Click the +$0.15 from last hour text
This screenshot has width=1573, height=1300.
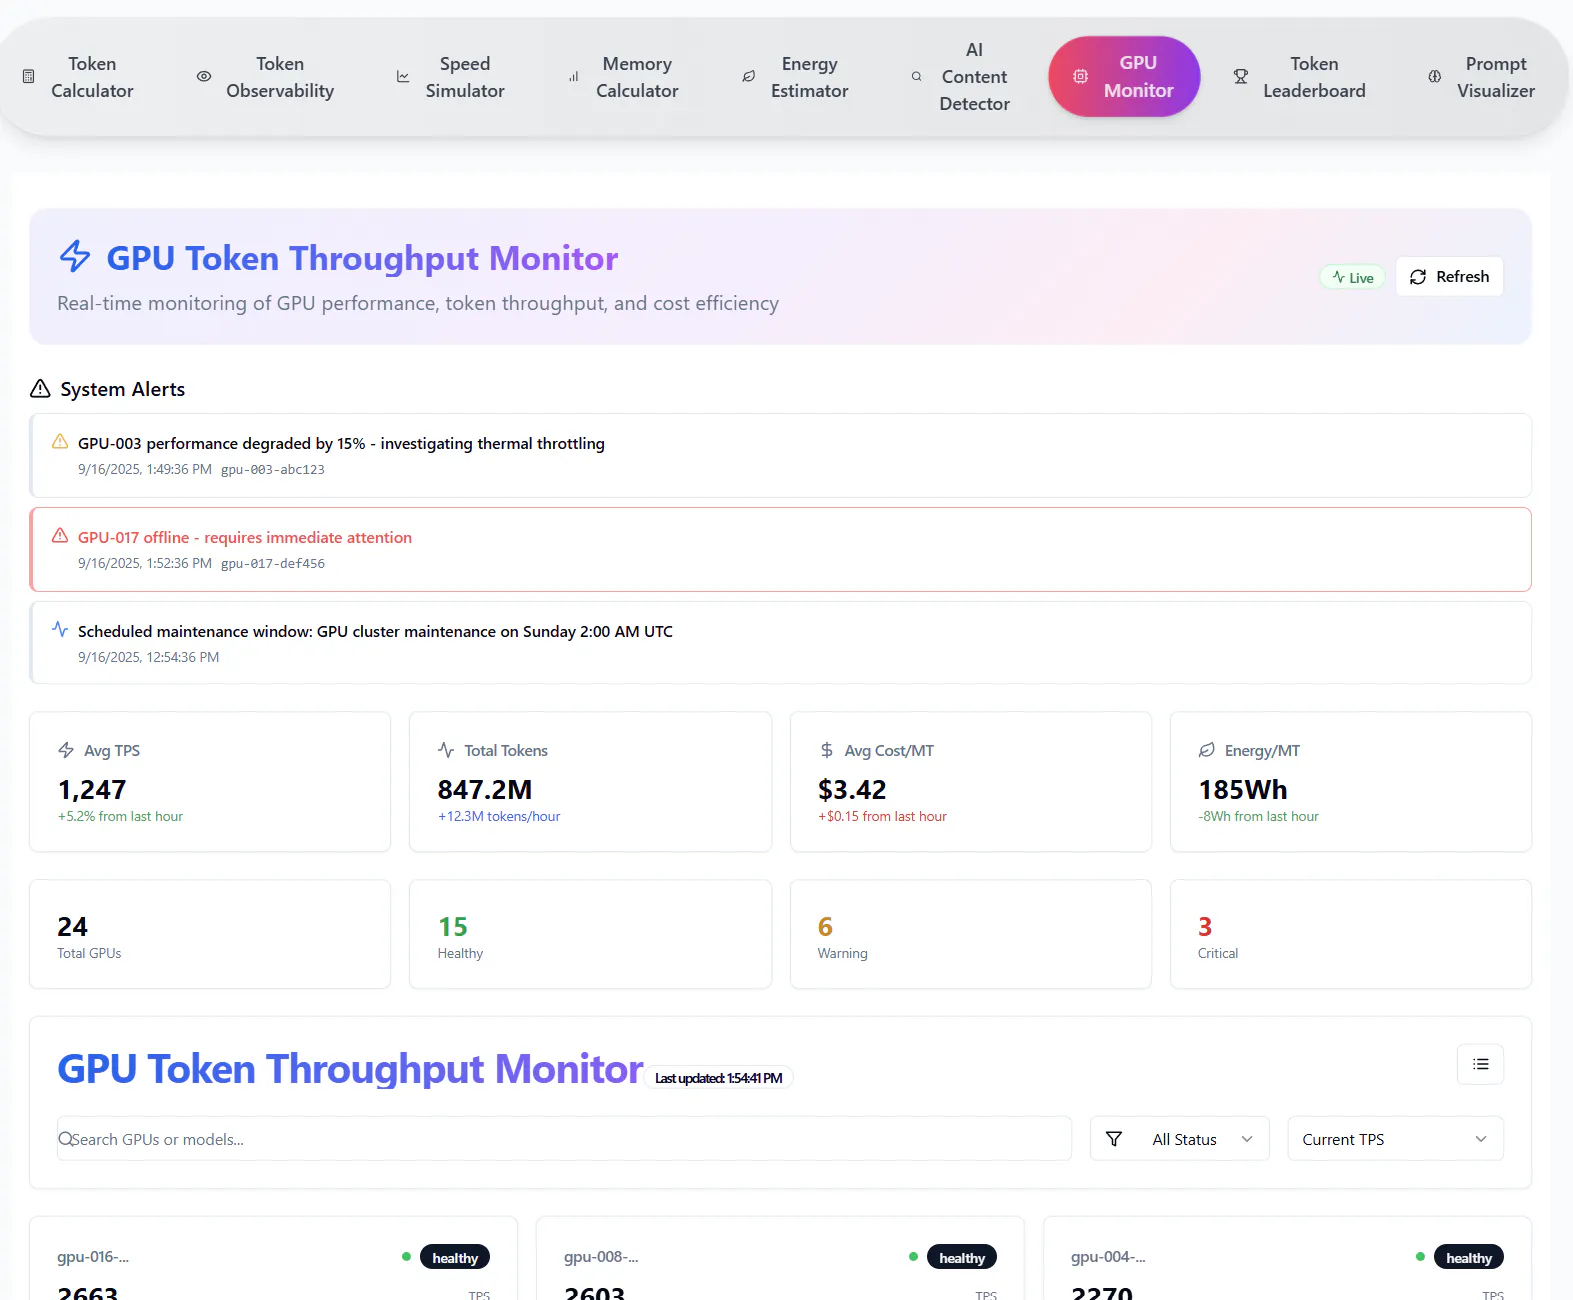[x=882, y=816]
